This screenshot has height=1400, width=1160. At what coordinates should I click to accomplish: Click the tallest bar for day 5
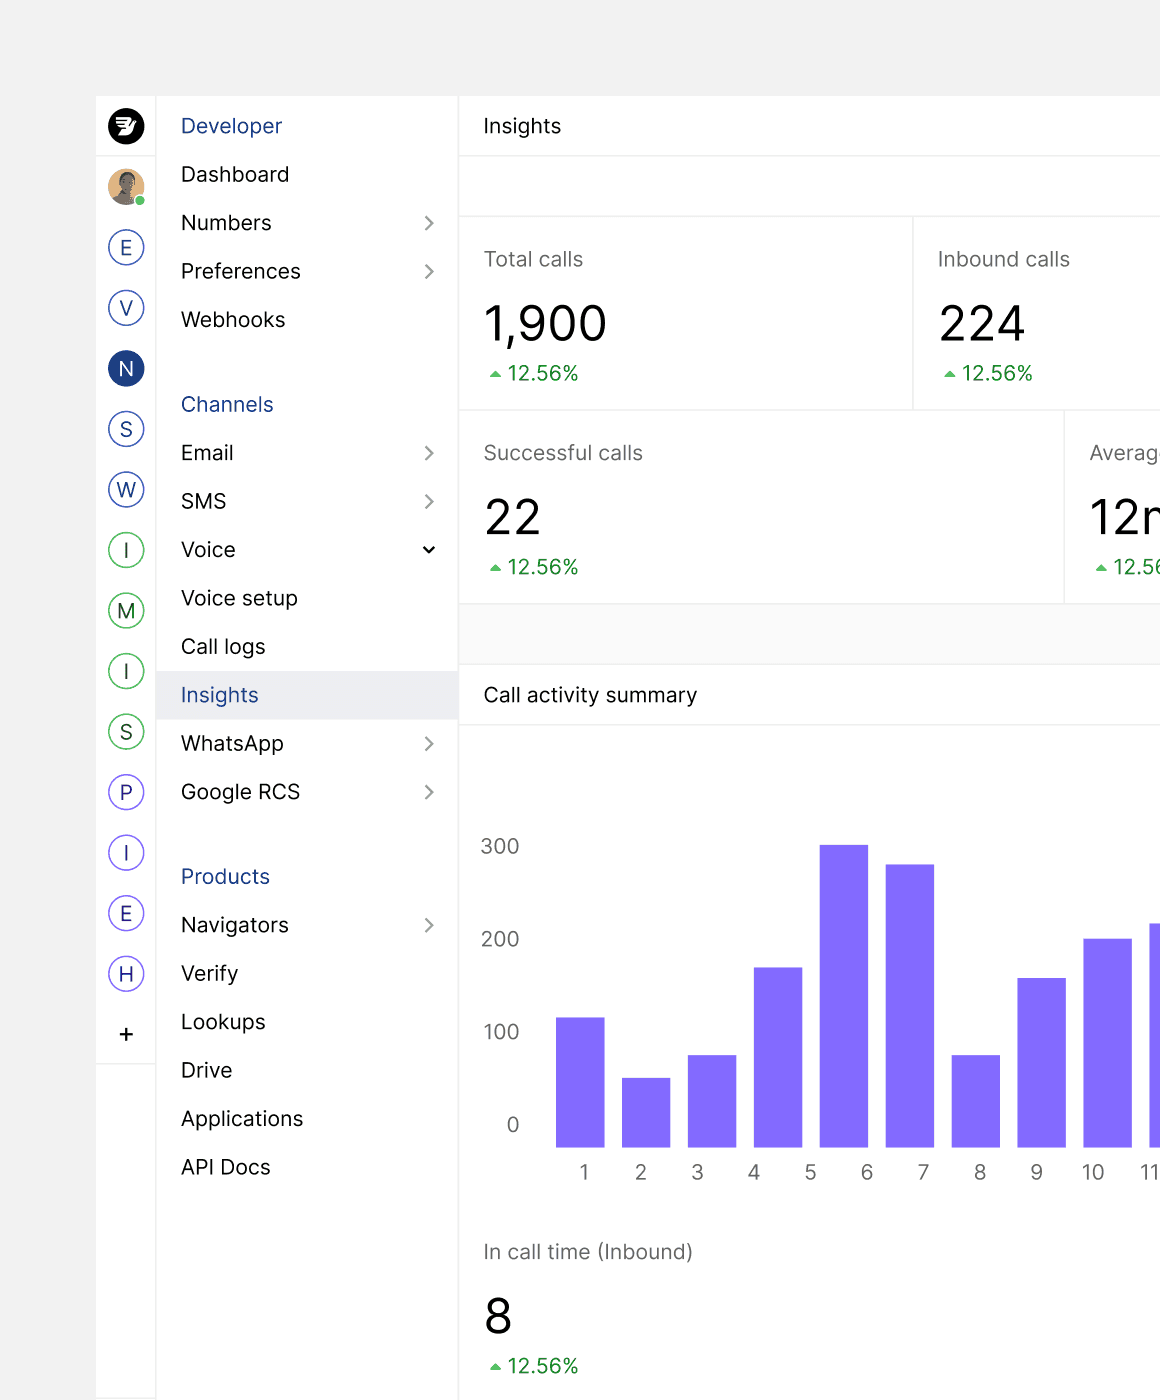click(x=844, y=996)
